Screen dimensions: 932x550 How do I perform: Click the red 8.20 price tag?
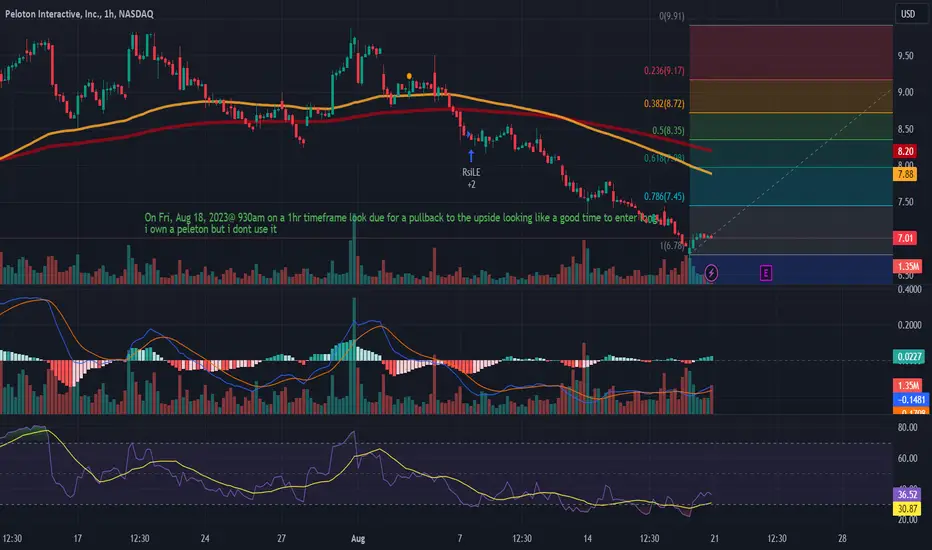905,151
